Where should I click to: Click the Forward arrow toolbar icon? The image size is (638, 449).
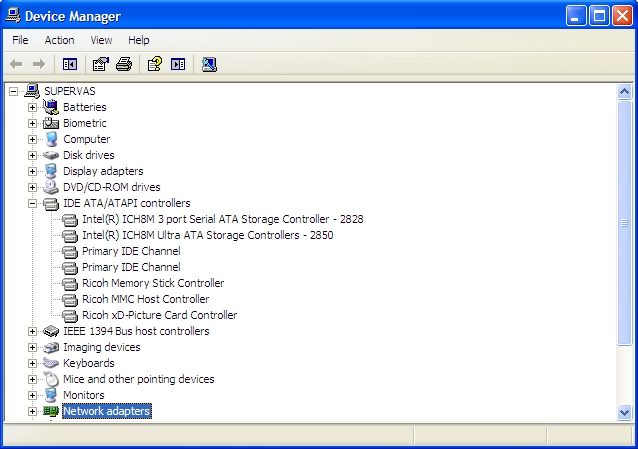(x=39, y=64)
